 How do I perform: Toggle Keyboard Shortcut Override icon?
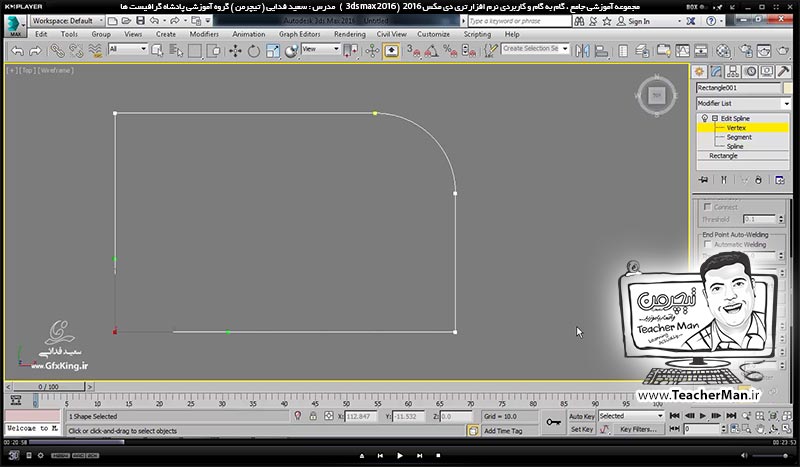(x=391, y=51)
